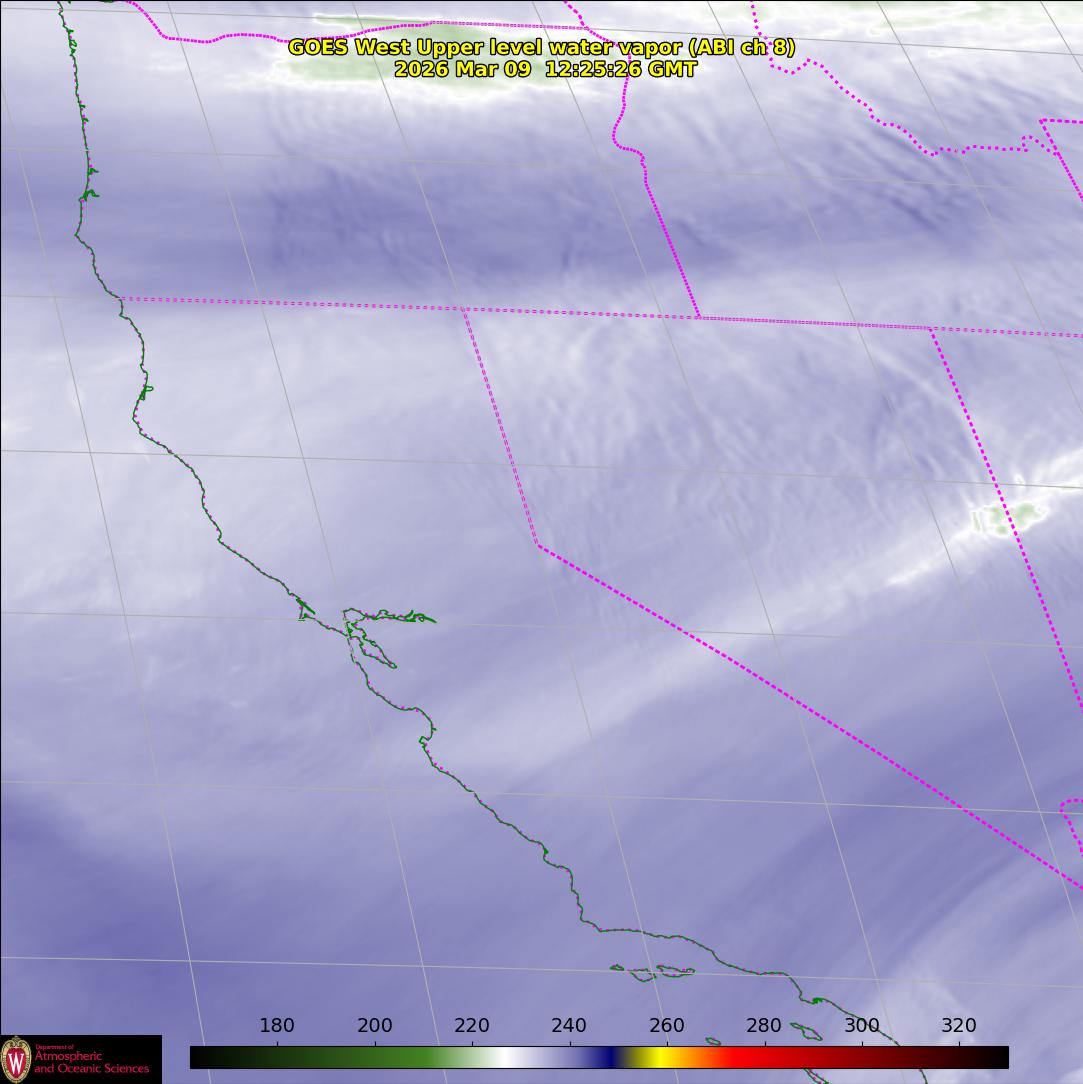The width and height of the screenshot is (1083, 1084).
Task: Pick the 260 colorbar tick label
Action: [x=666, y=1026]
